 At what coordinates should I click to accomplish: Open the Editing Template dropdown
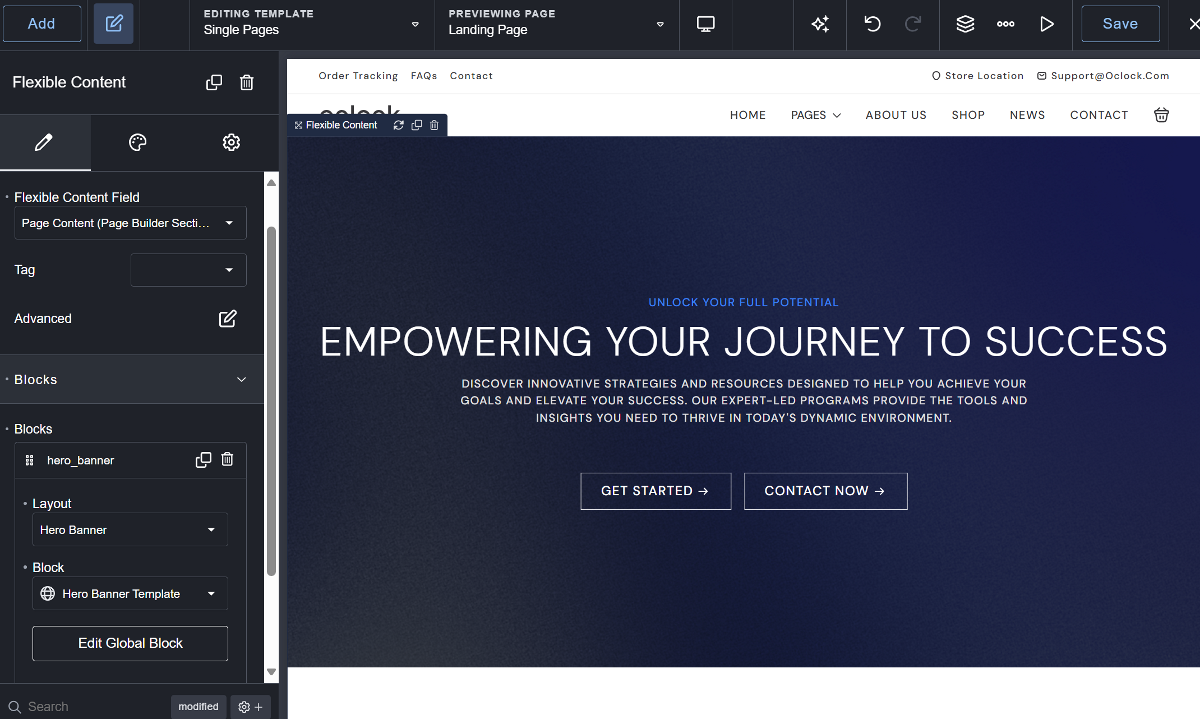click(311, 23)
